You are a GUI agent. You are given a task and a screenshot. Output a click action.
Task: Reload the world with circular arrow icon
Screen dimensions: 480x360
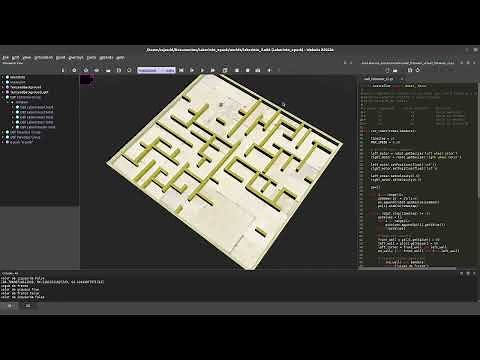[129, 70]
